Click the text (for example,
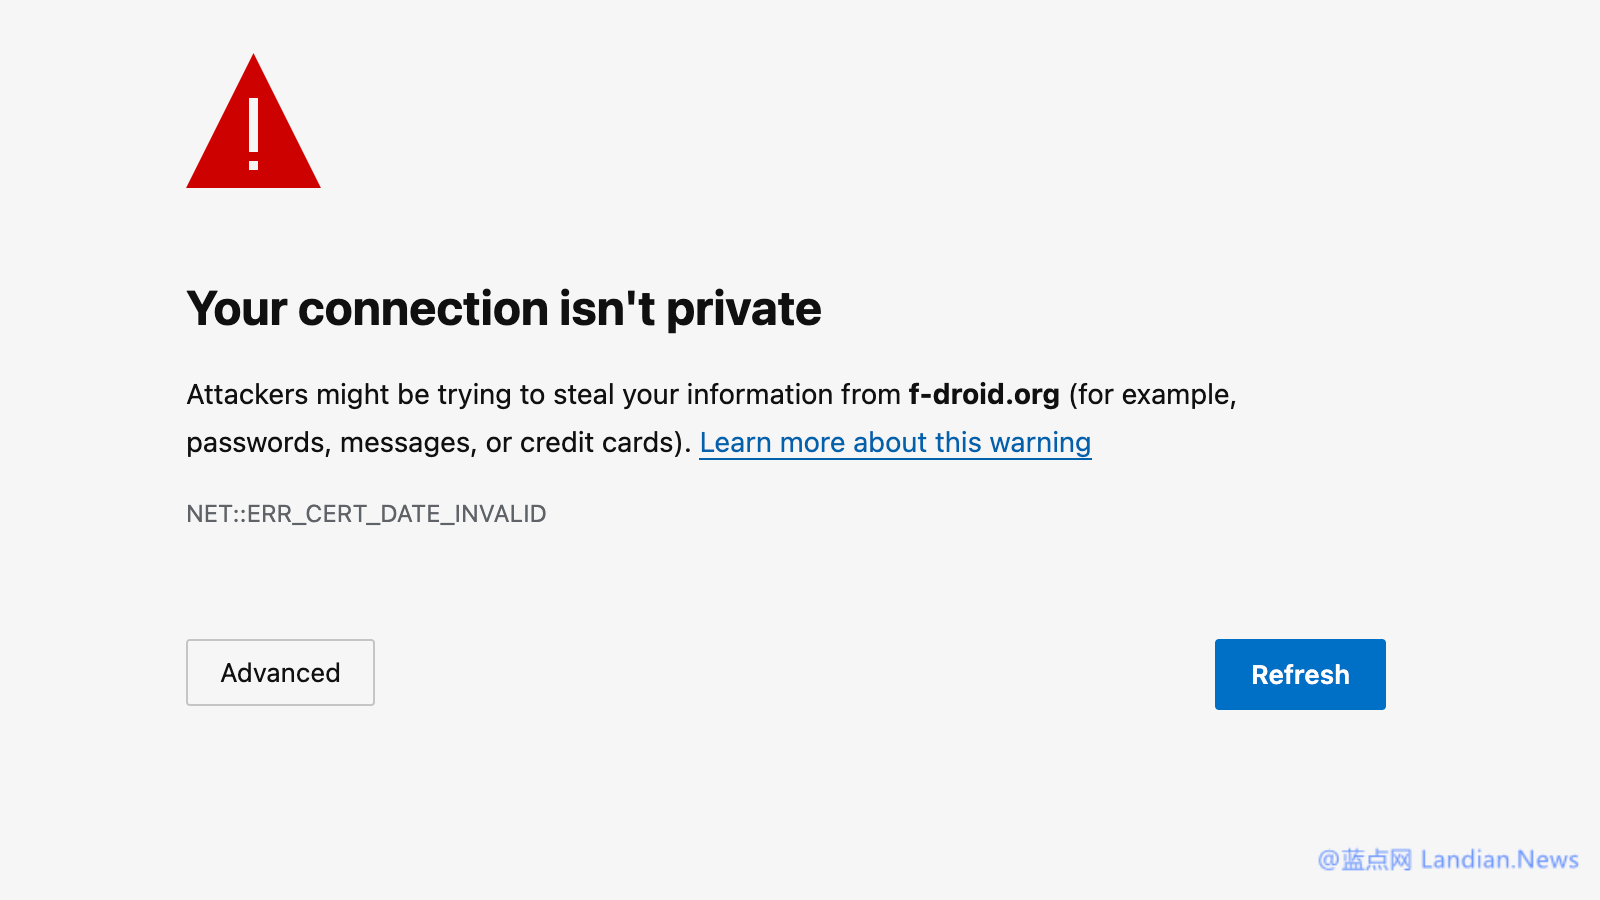1600x900 pixels. click(1153, 395)
